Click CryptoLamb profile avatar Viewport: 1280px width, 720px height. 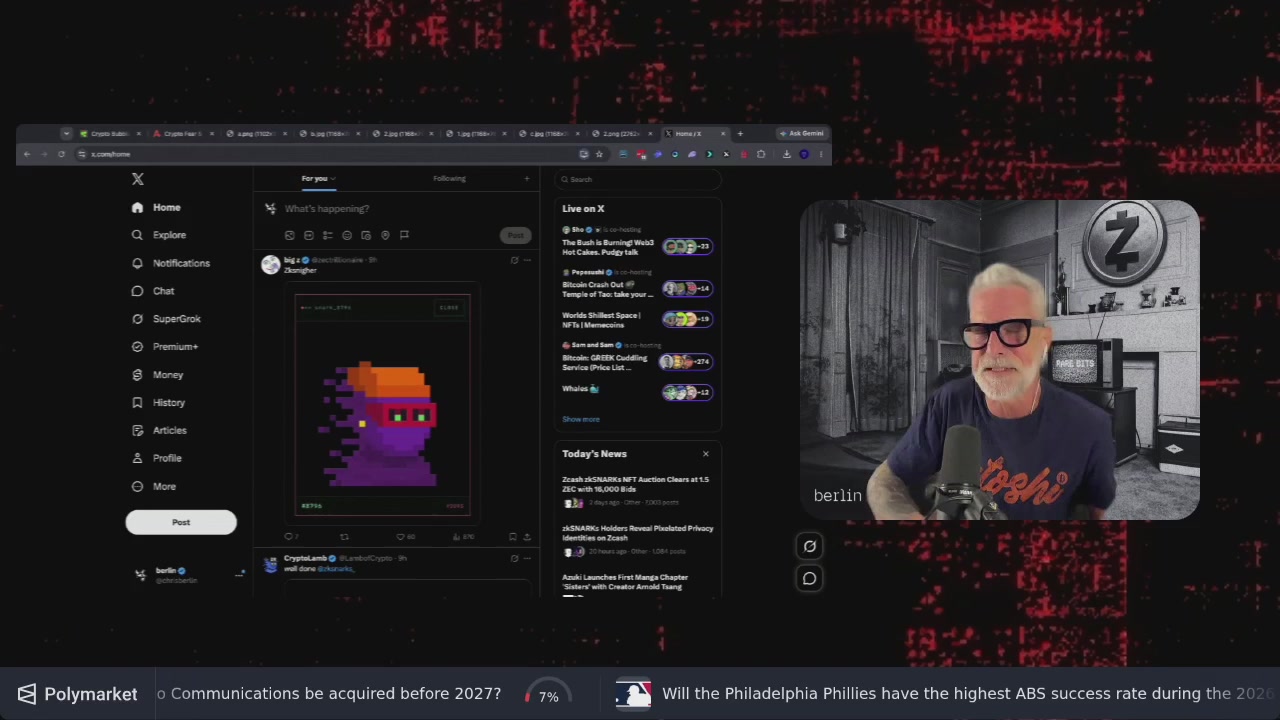point(270,566)
